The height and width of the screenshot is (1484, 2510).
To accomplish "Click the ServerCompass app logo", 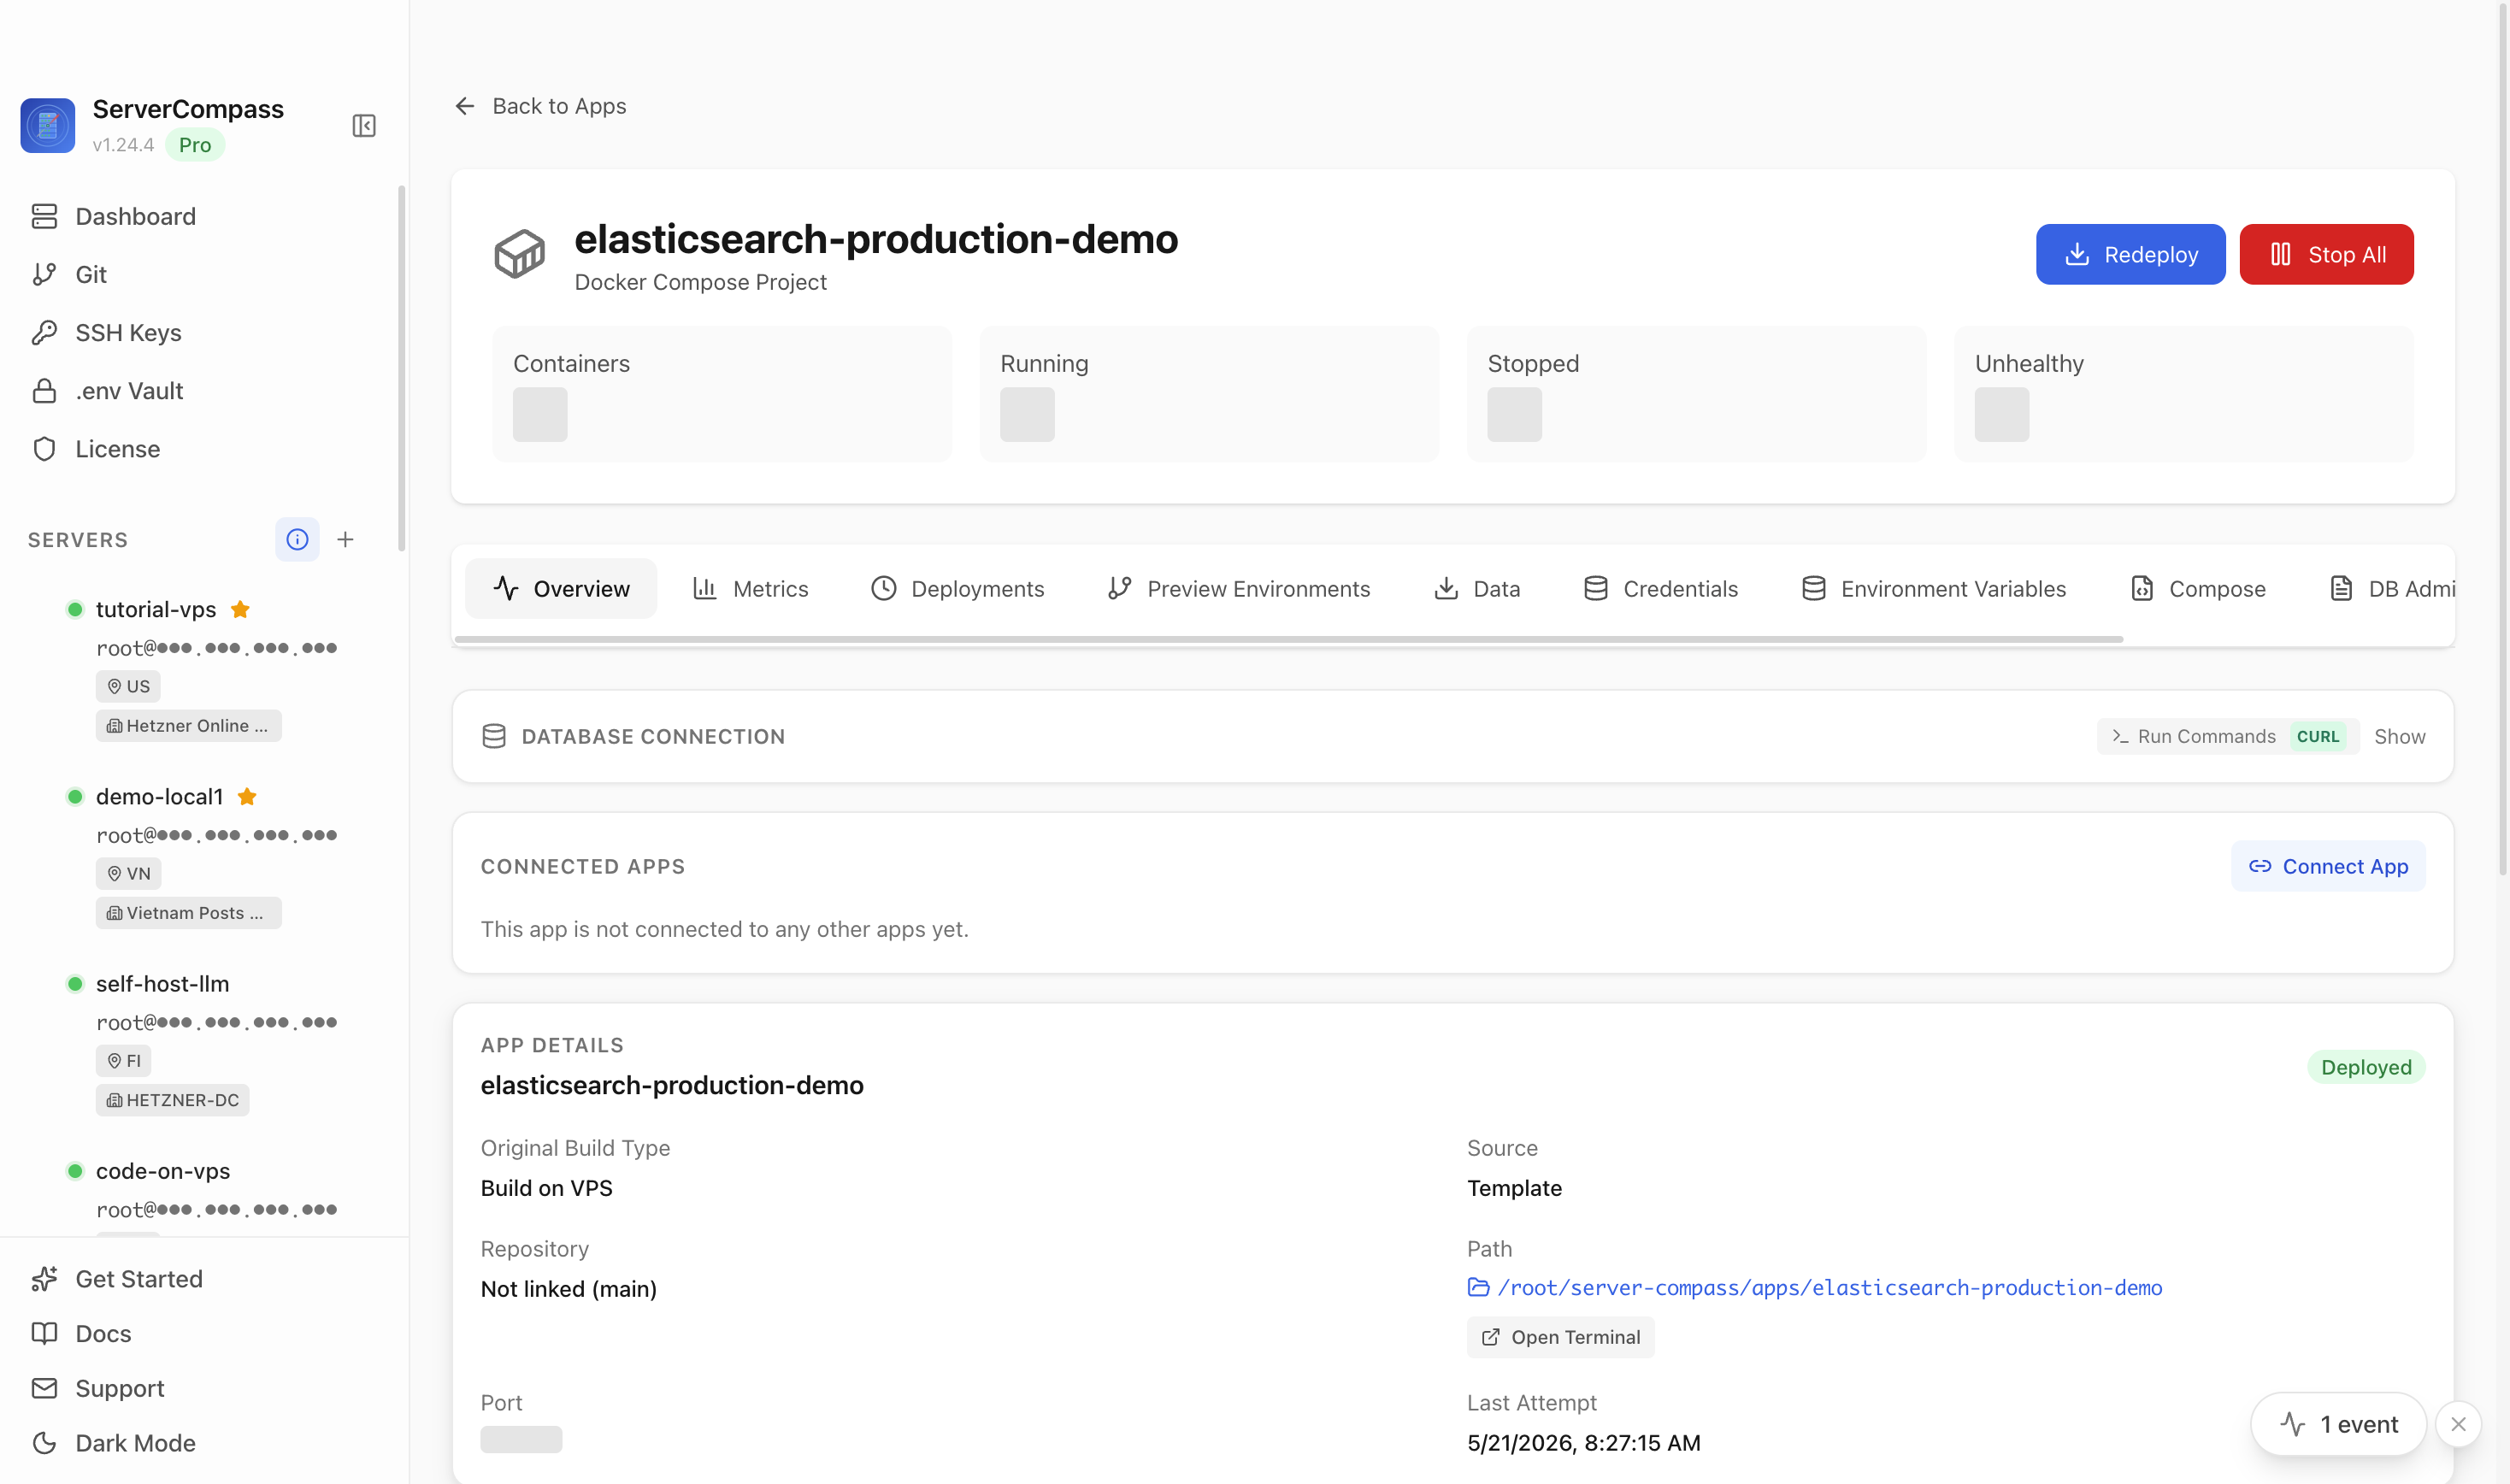I will [x=48, y=125].
